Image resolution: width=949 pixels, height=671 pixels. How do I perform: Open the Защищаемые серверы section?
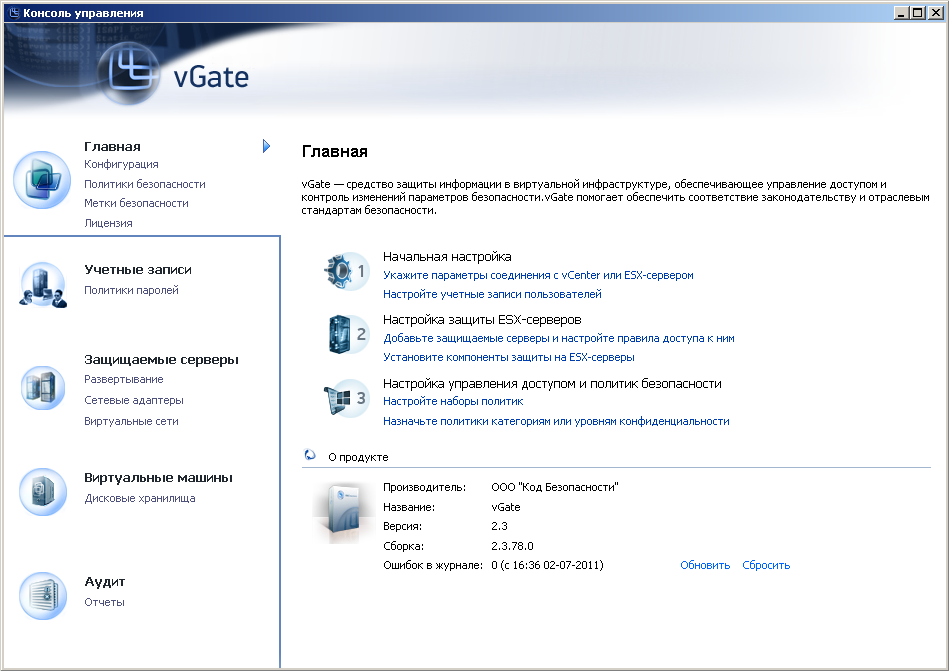coord(161,359)
